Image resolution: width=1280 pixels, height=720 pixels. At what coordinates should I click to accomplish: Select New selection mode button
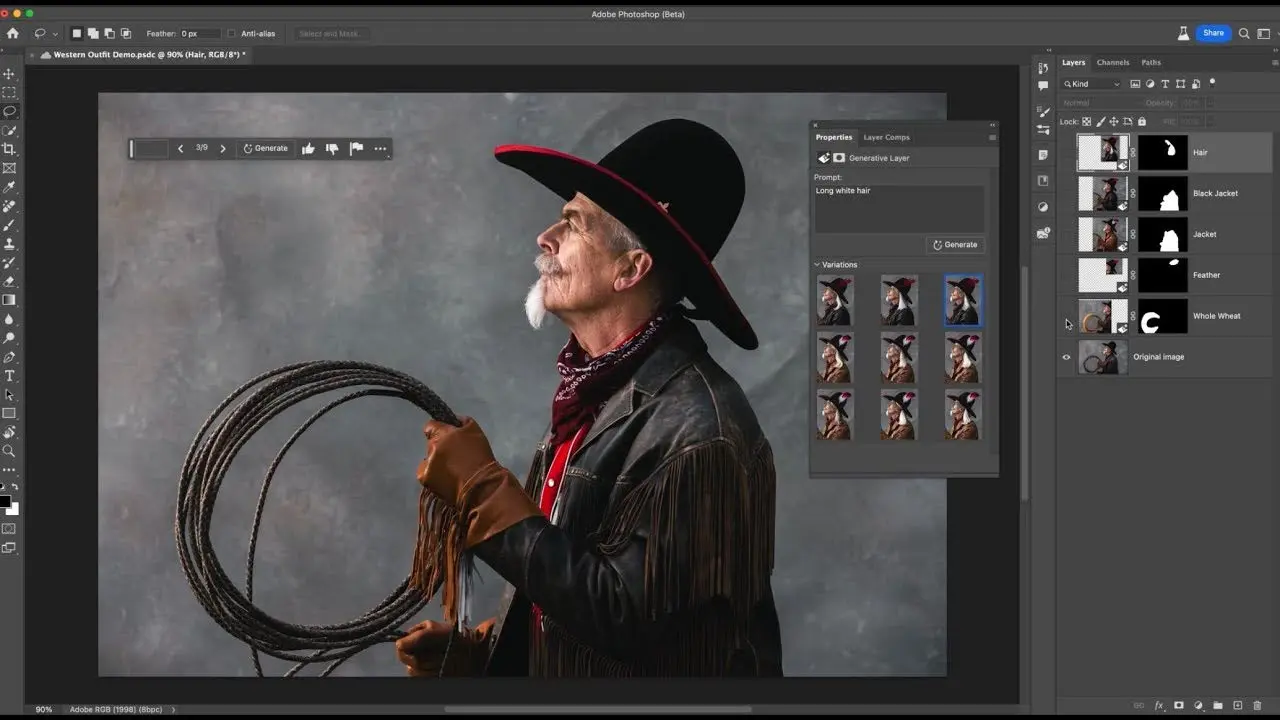(x=76, y=33)
